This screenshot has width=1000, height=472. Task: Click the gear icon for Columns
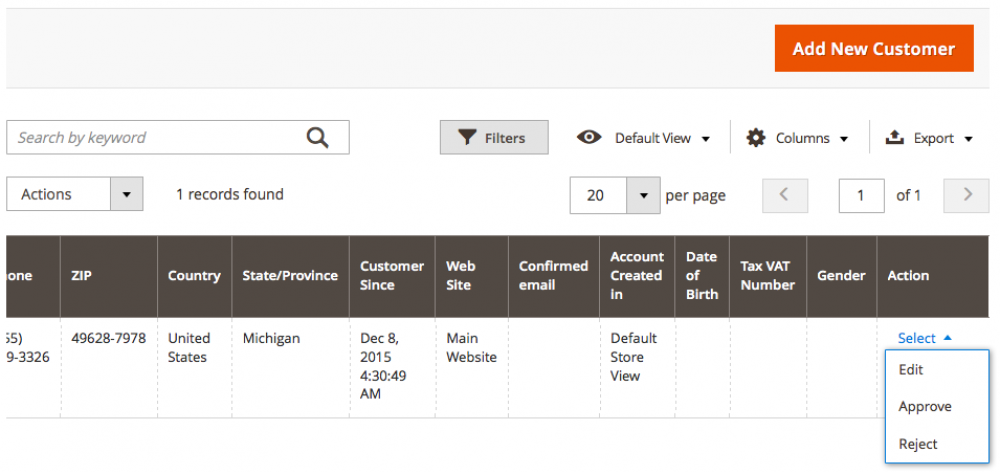click(x=756, y=138)
